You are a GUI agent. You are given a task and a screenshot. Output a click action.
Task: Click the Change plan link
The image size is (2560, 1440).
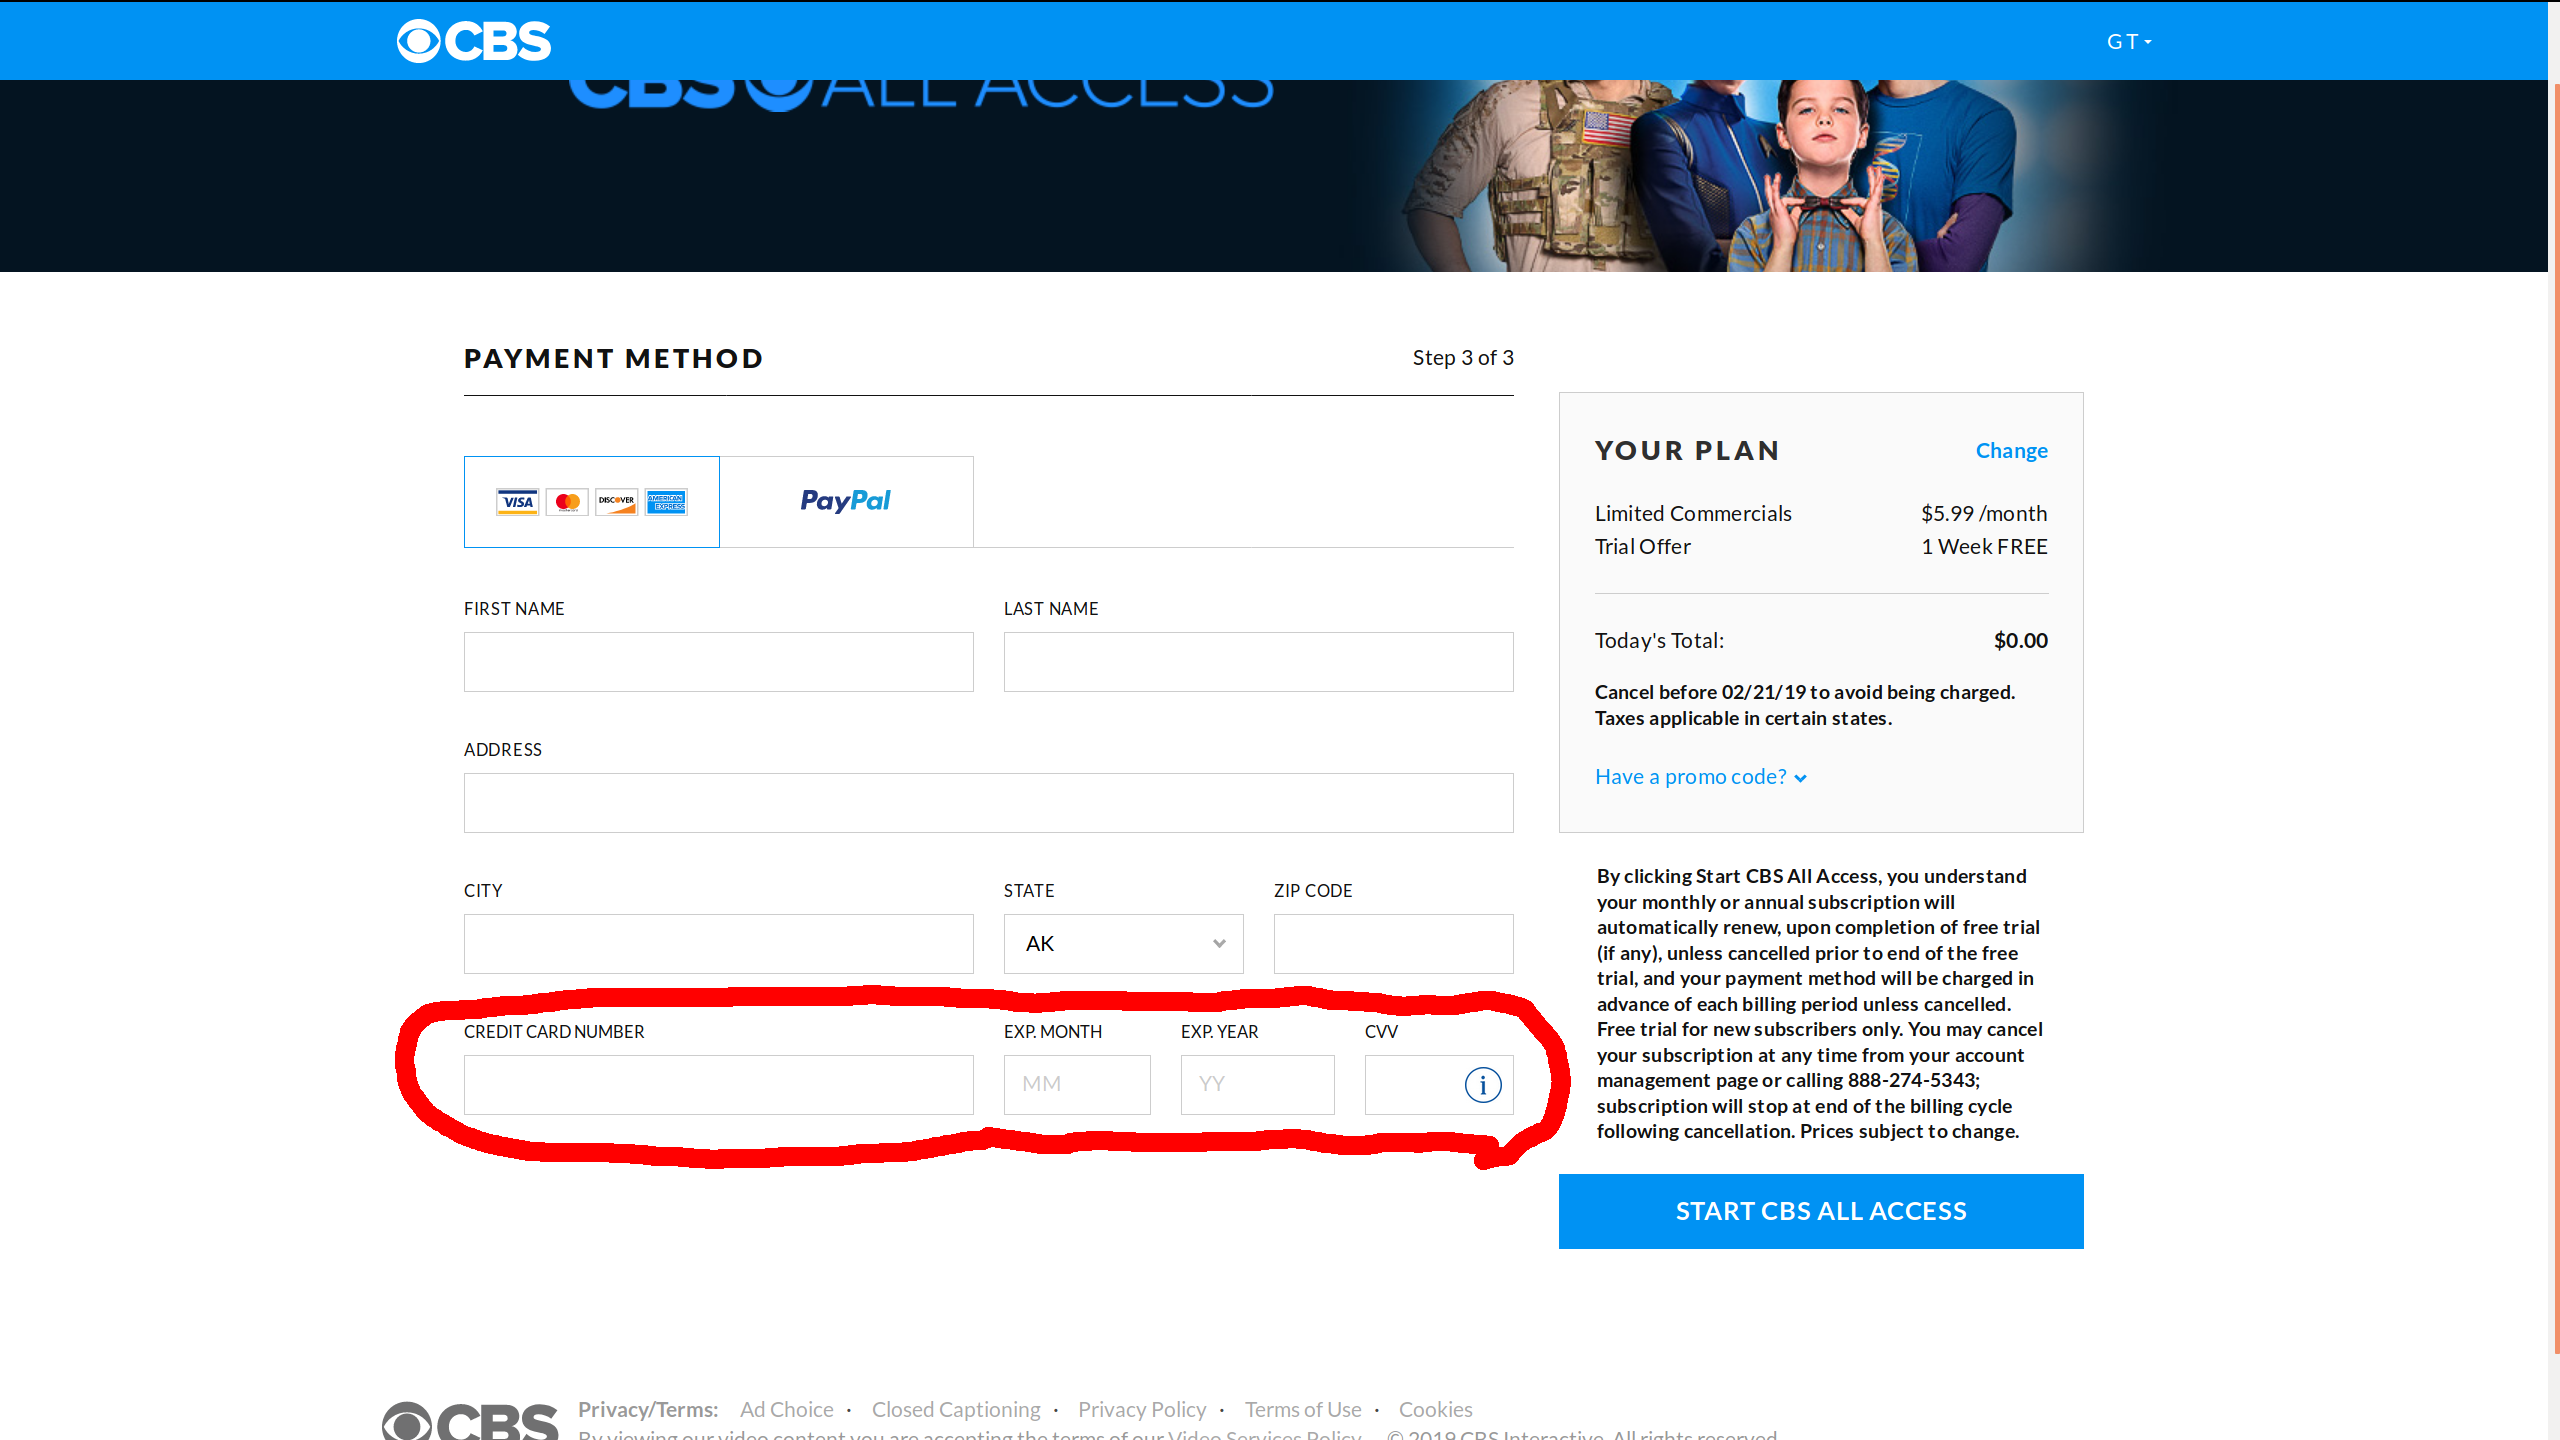[x=2011, y=450]
